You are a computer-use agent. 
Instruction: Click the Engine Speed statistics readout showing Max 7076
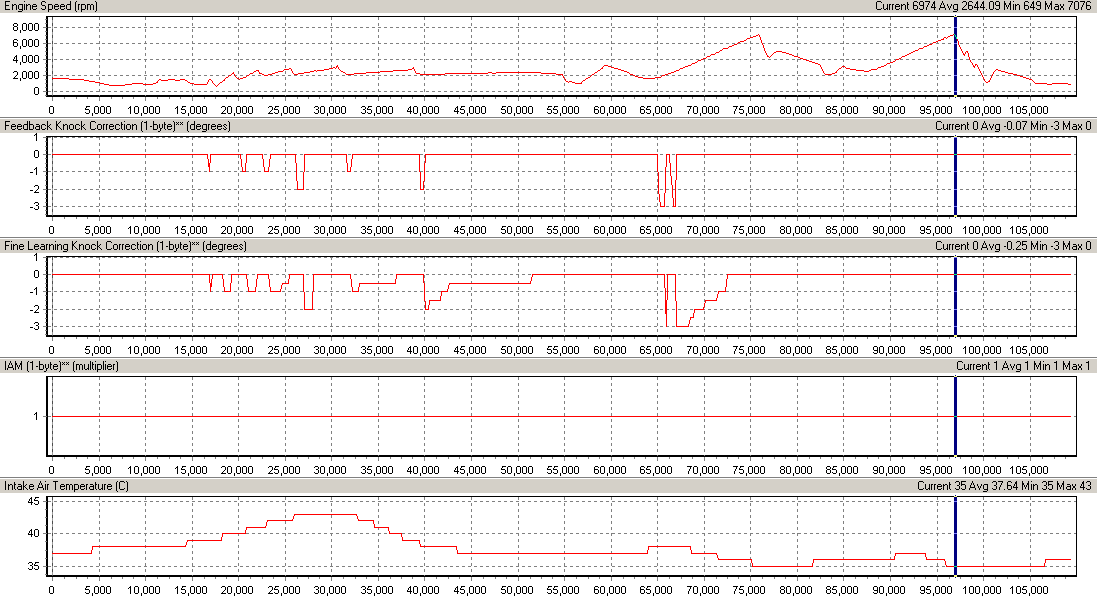[982, 6]
